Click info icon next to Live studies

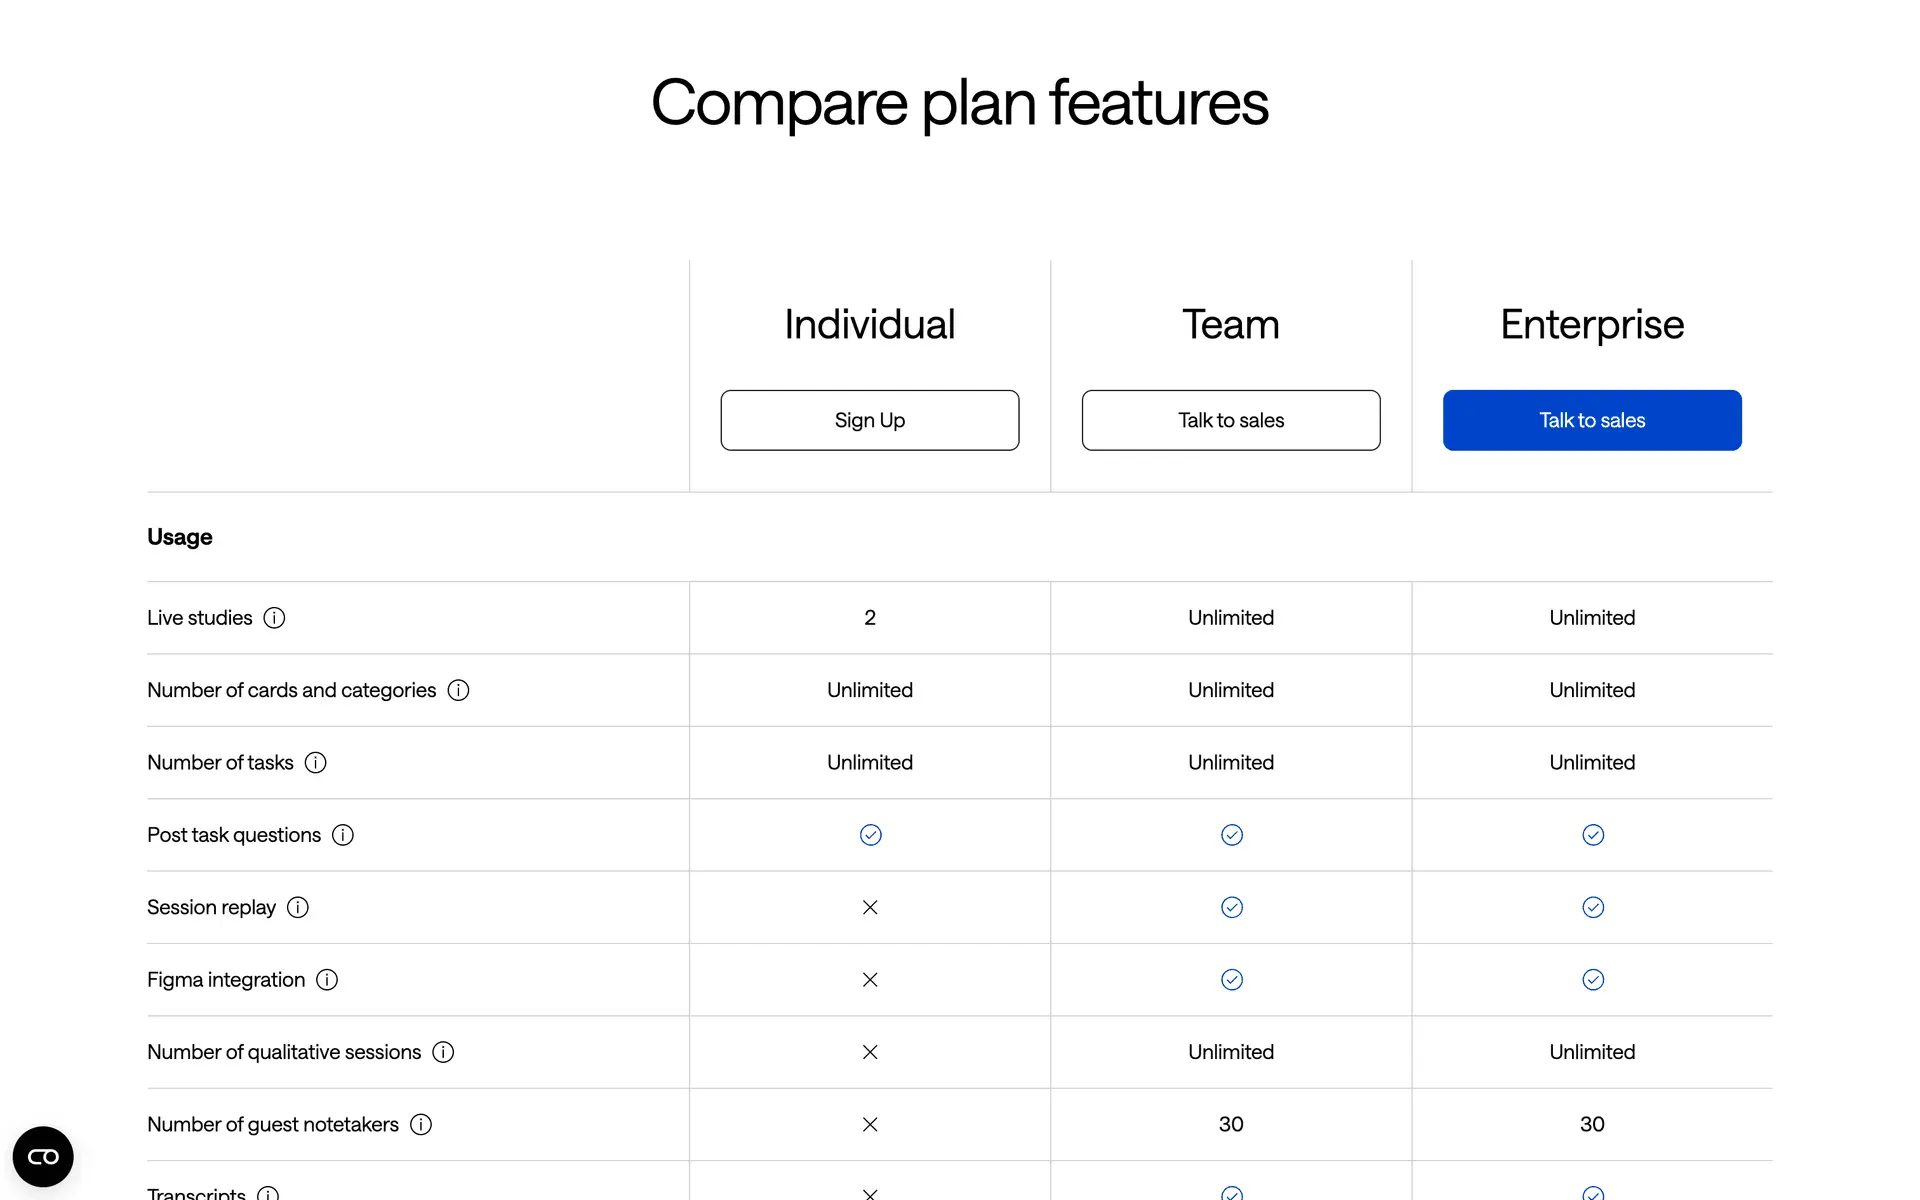click(274, 618)
